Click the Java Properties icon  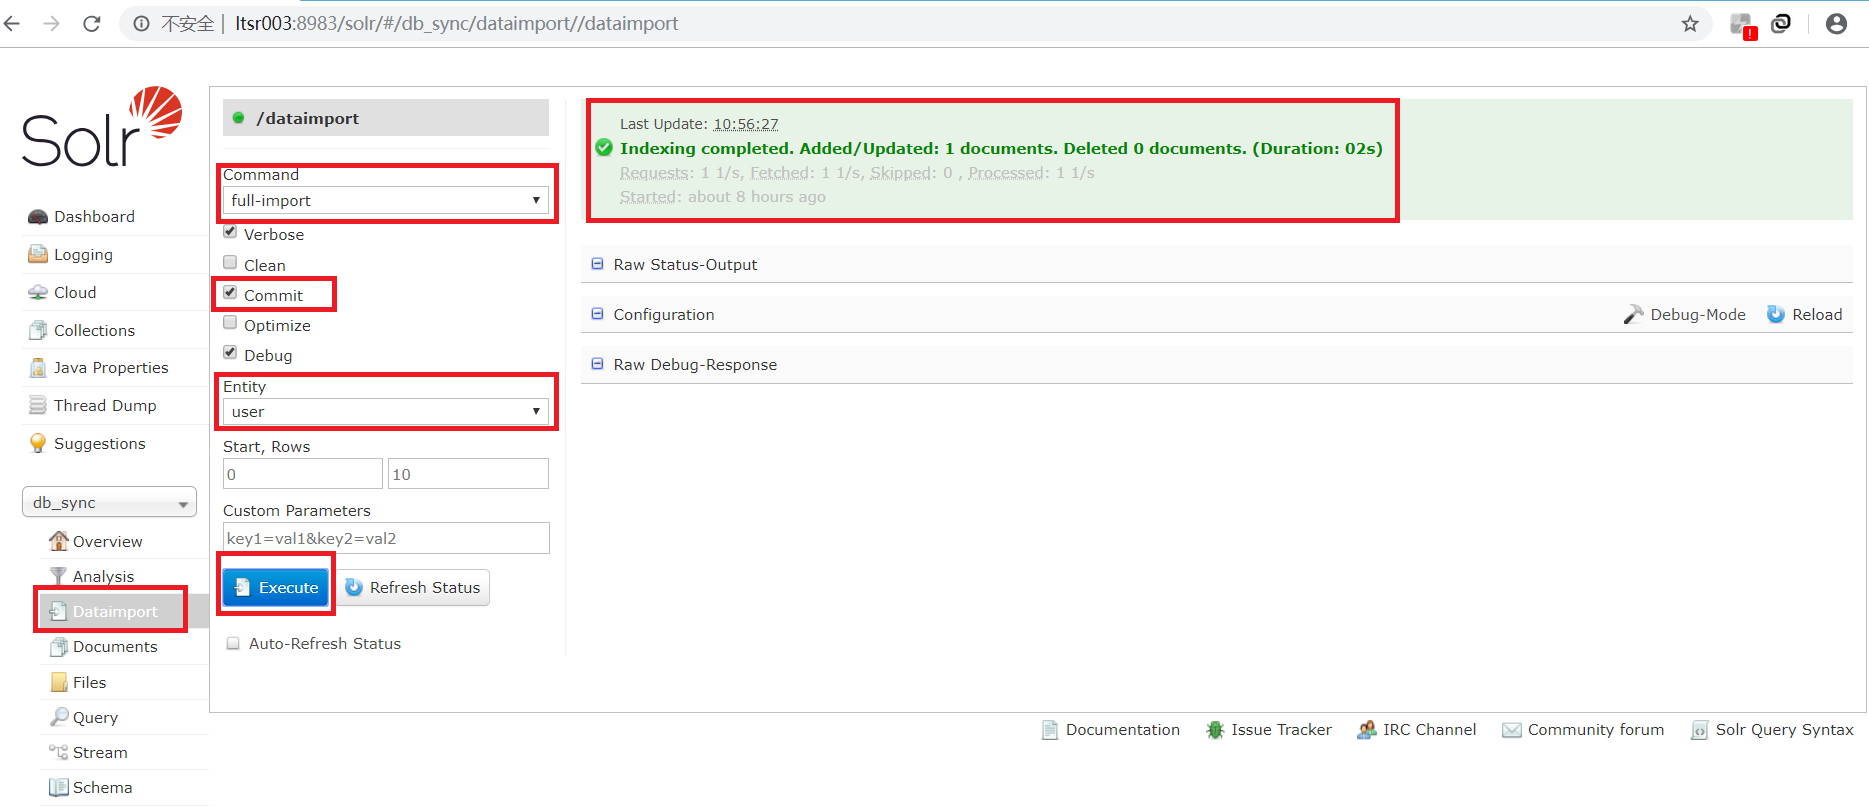click(x=38, y=368)
